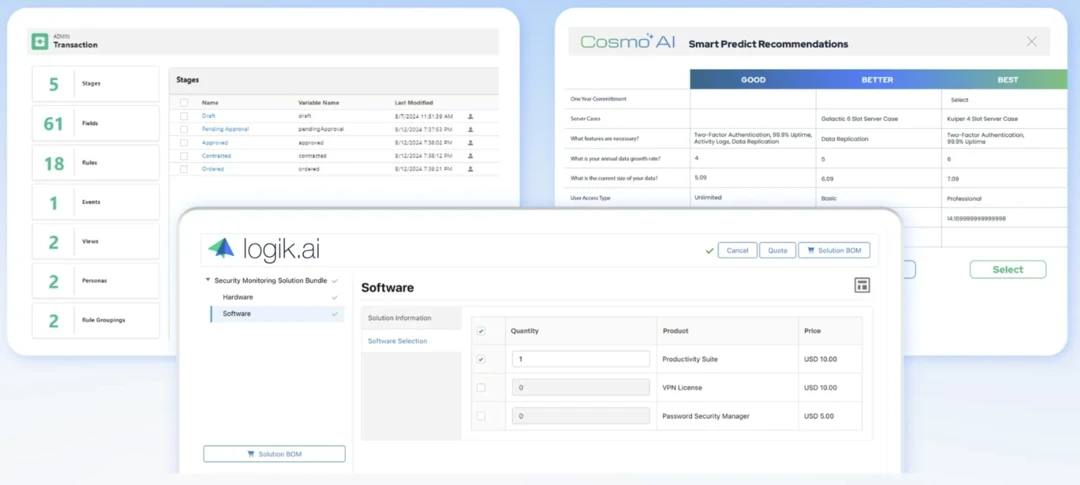Select the Hardware tree item

click(238, 297)
